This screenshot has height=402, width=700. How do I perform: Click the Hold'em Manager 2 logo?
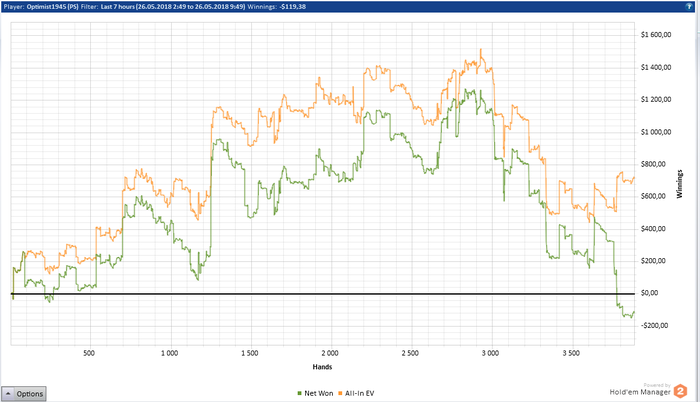point(680,391)
